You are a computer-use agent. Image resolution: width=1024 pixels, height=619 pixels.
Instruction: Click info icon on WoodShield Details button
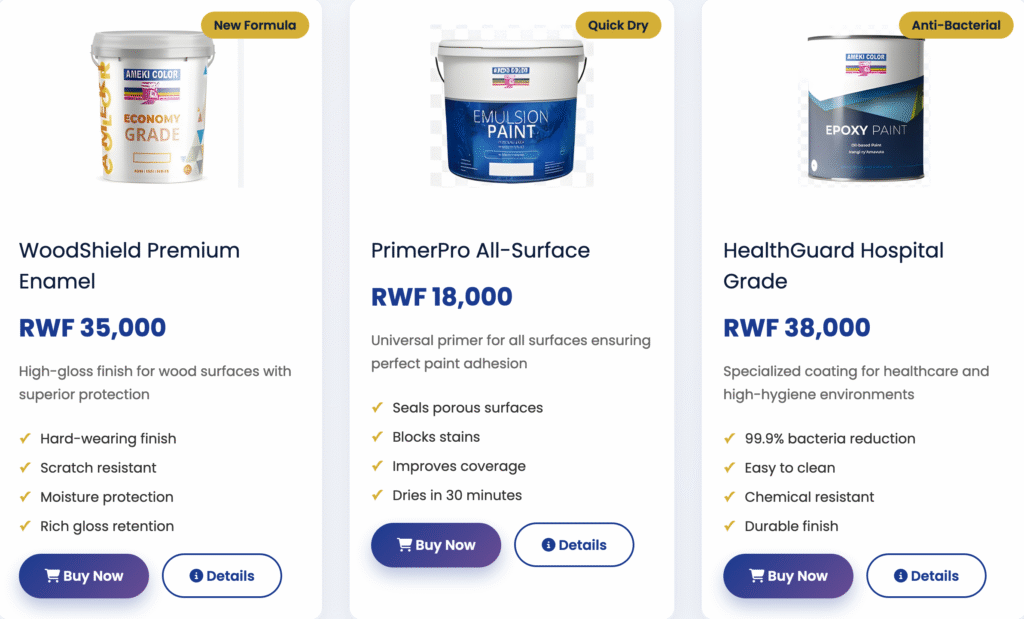pyautogui.click(x=196, y=576)
